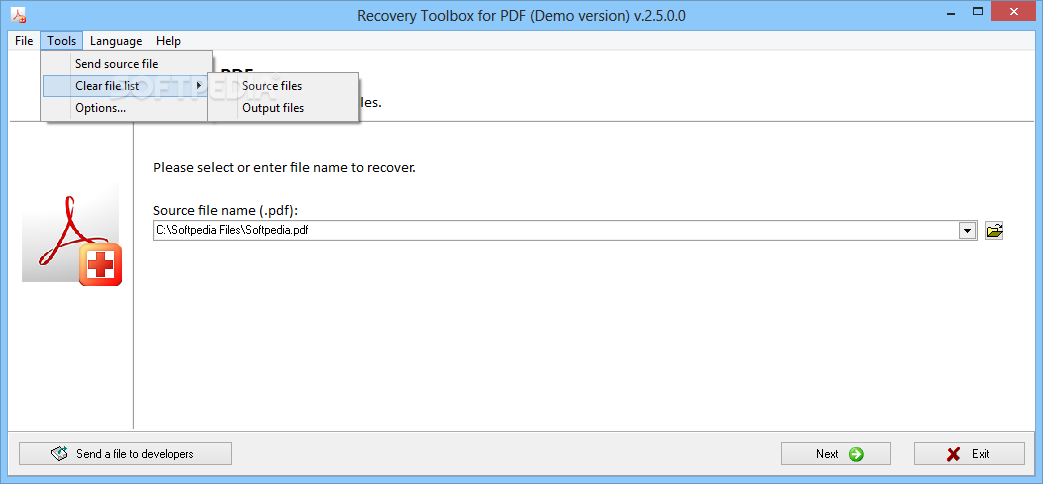Expand the source file name dropdown arrow

coord(967,231)
